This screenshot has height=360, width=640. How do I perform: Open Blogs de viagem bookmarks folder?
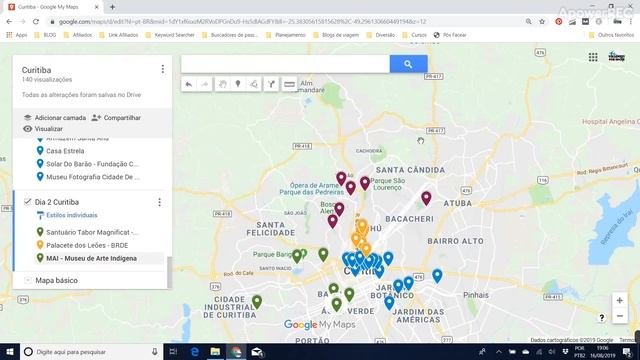[x=336, y=35]
